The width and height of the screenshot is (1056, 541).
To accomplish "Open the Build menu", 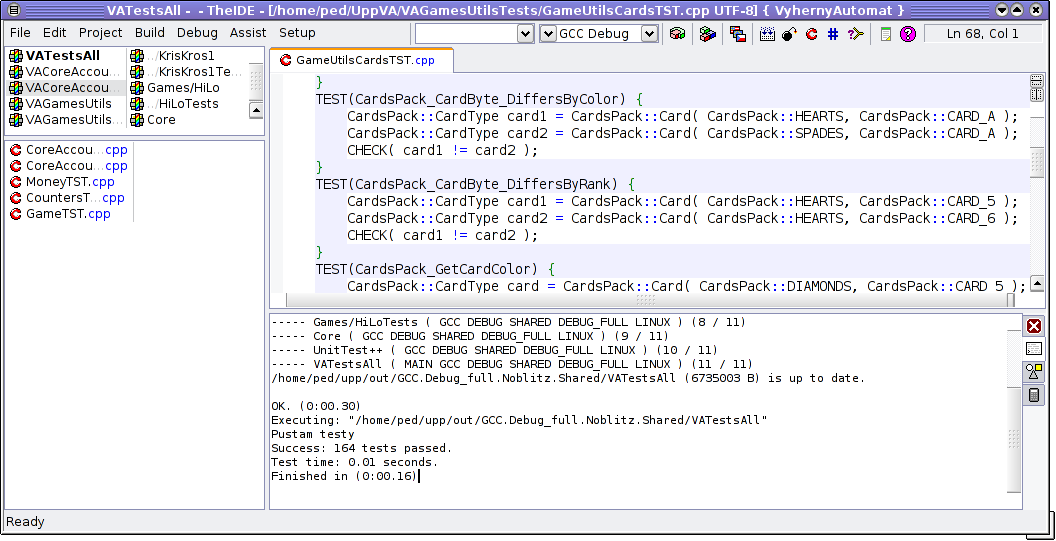I will tap(150, 33).
